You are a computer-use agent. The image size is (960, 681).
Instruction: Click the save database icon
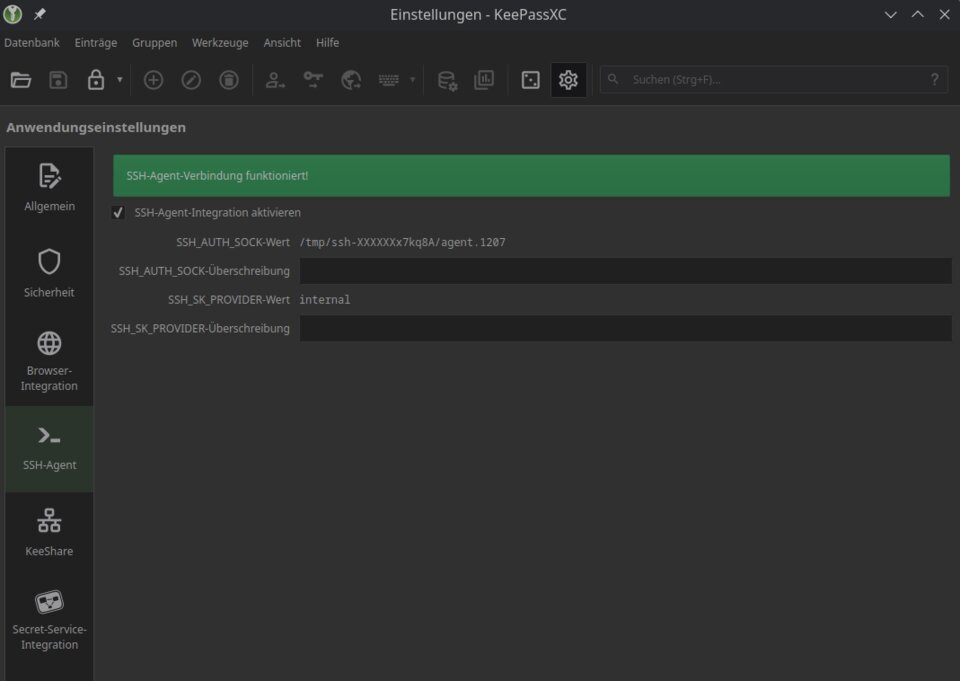[58, 80]
